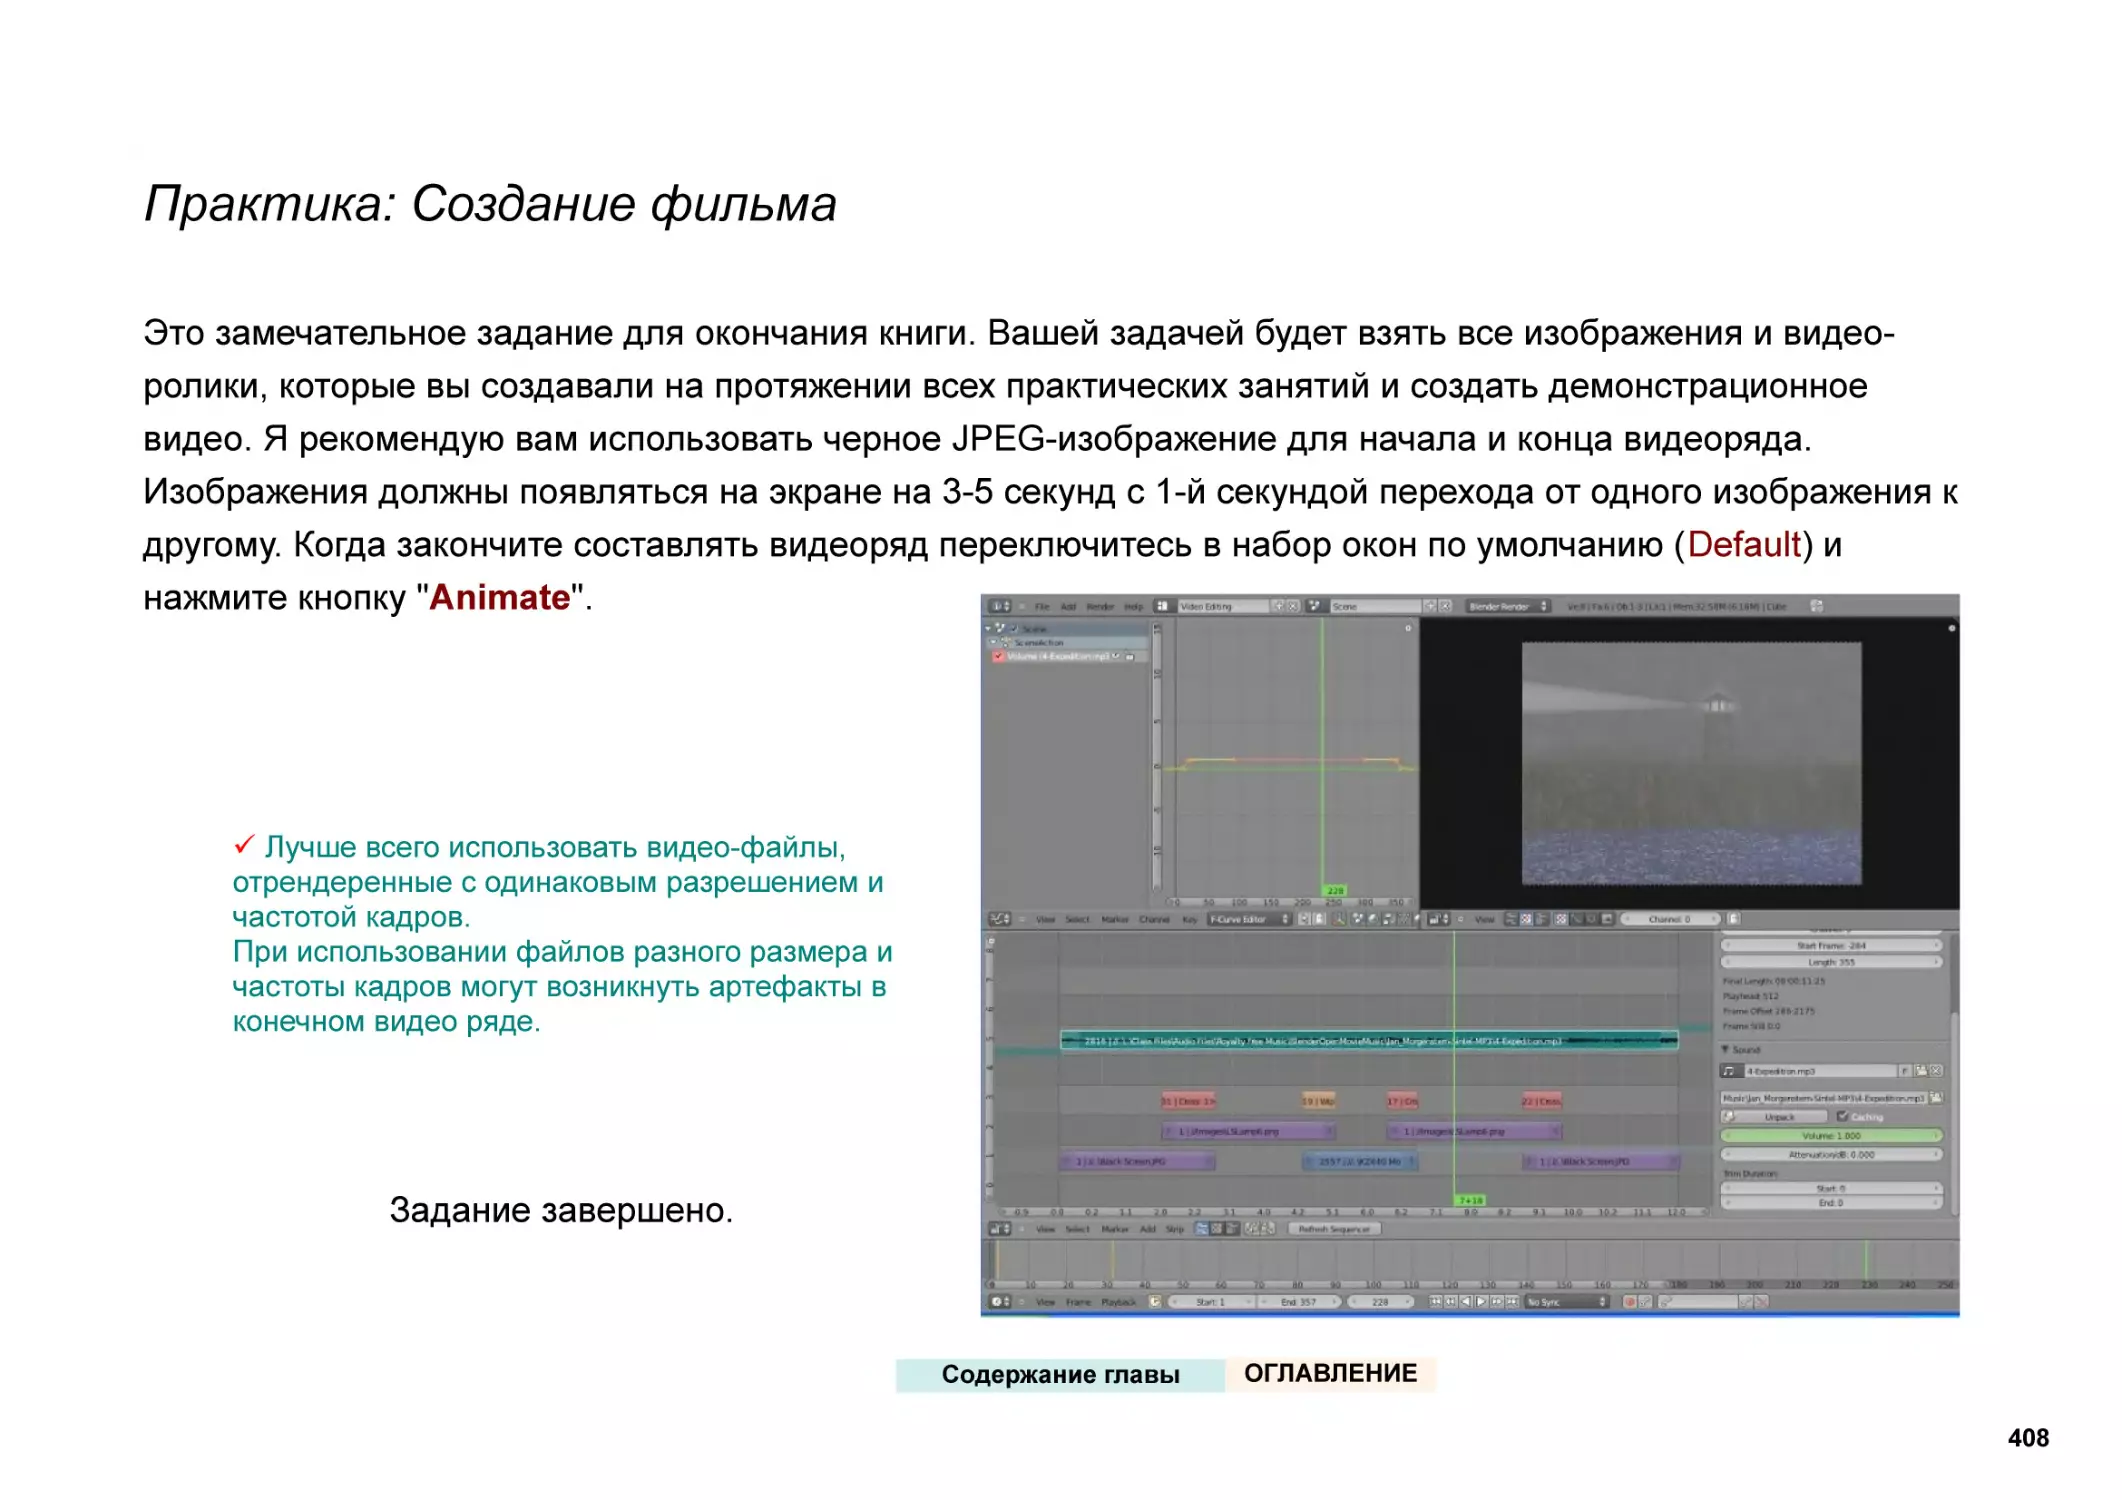
Task: Follow the Содержание главы link
Action: (1060, 1375)
